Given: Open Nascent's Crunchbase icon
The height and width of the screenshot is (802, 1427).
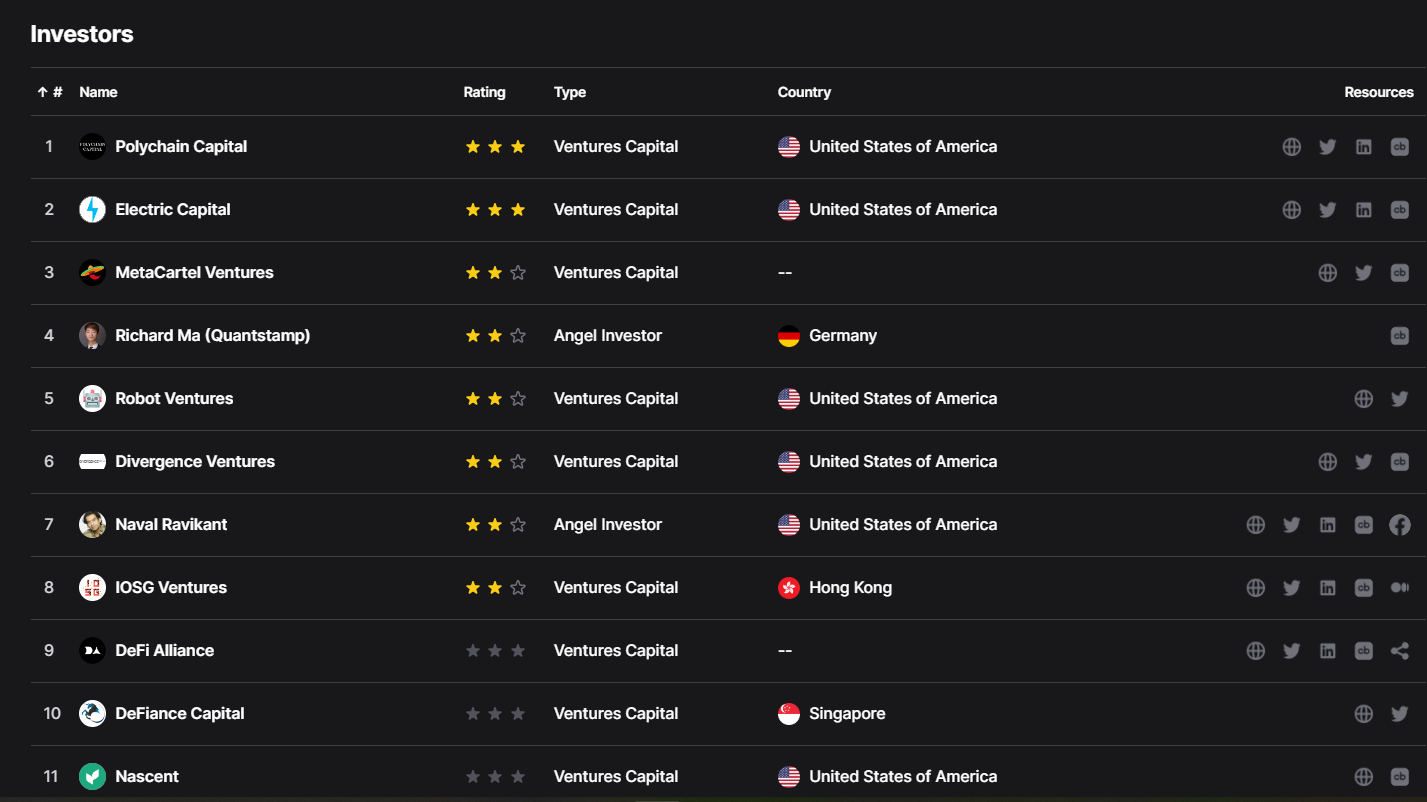Looking at the screenshot, I should click(x=1399, y=777).
